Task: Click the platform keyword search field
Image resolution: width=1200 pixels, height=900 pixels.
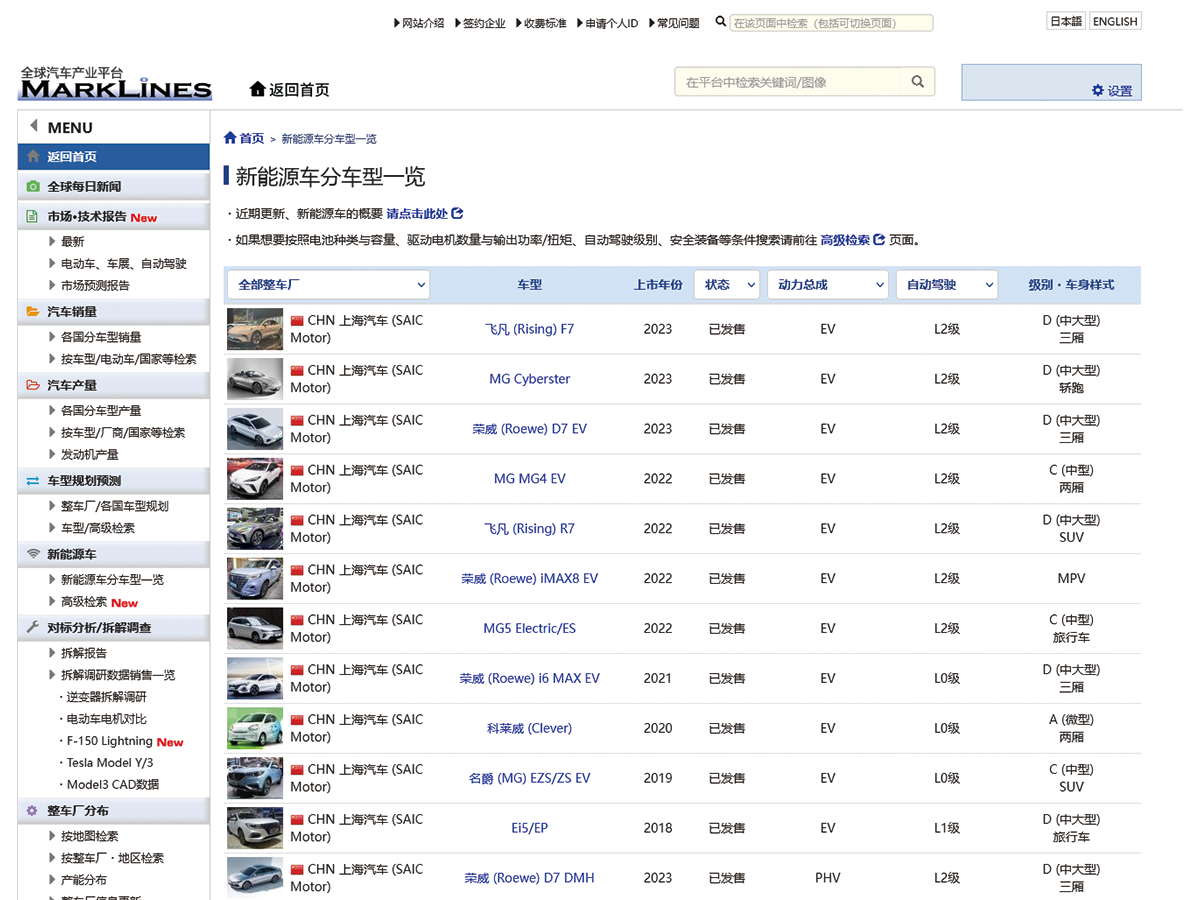Action: [789, 82]
